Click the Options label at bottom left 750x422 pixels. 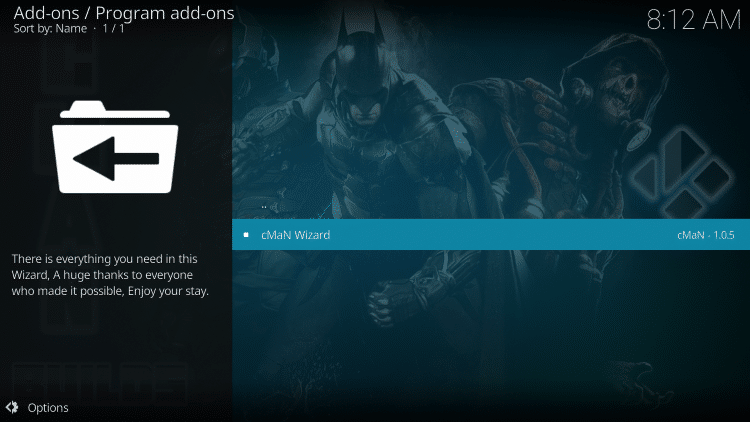point(48,407)
